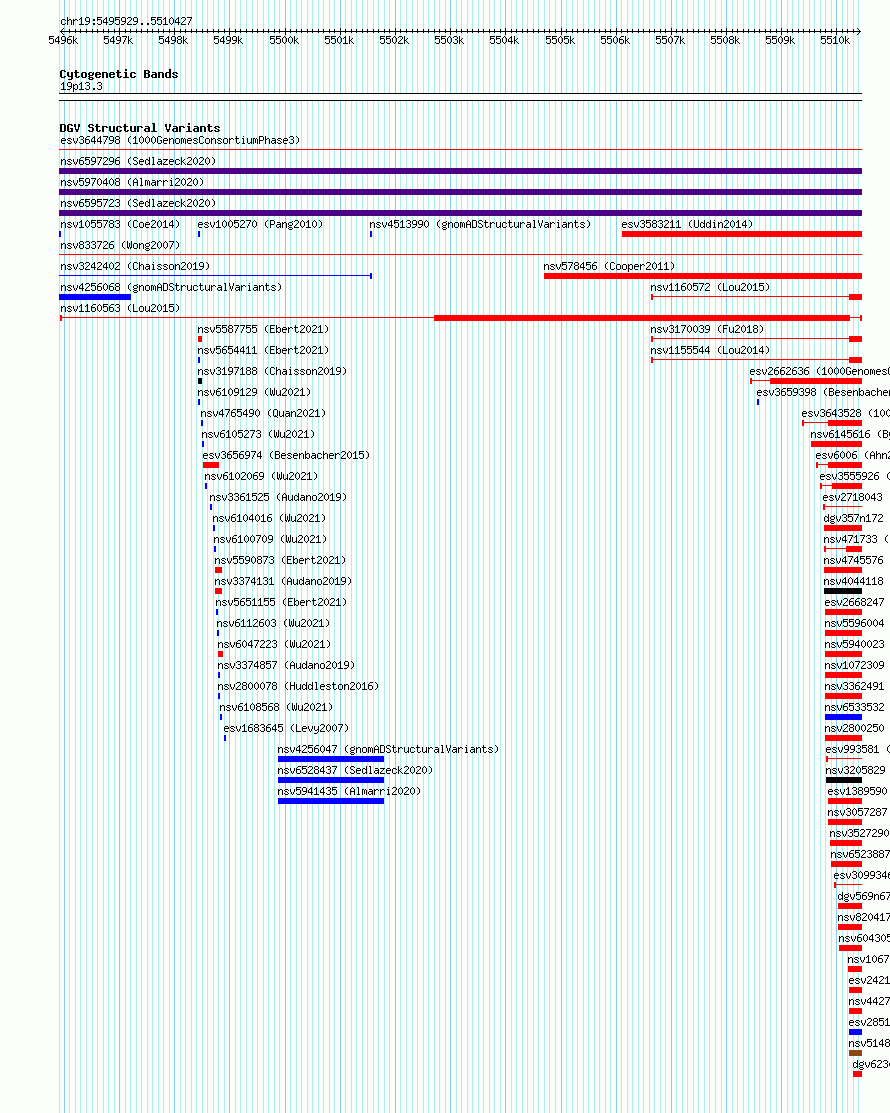Click nsv6533532 variant label
890x1113 pixels.
(x=855, y=707)
